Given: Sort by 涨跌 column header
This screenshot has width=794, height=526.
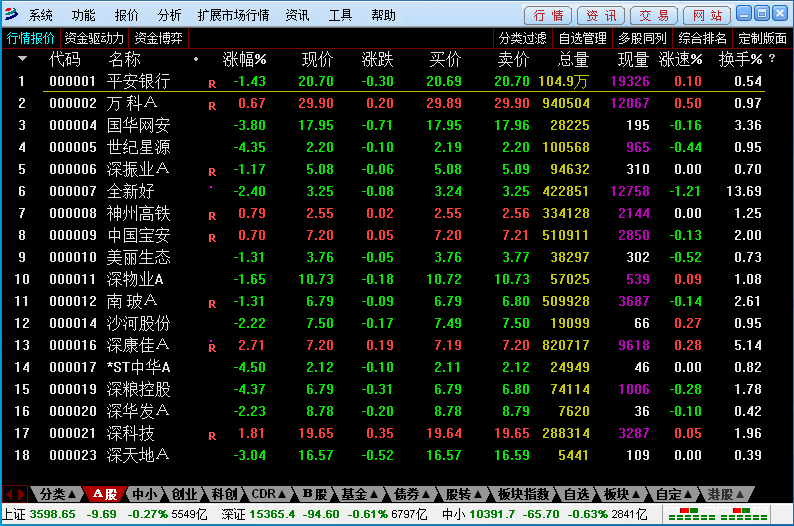Looking at the screenshot, I should pos(378,60).
